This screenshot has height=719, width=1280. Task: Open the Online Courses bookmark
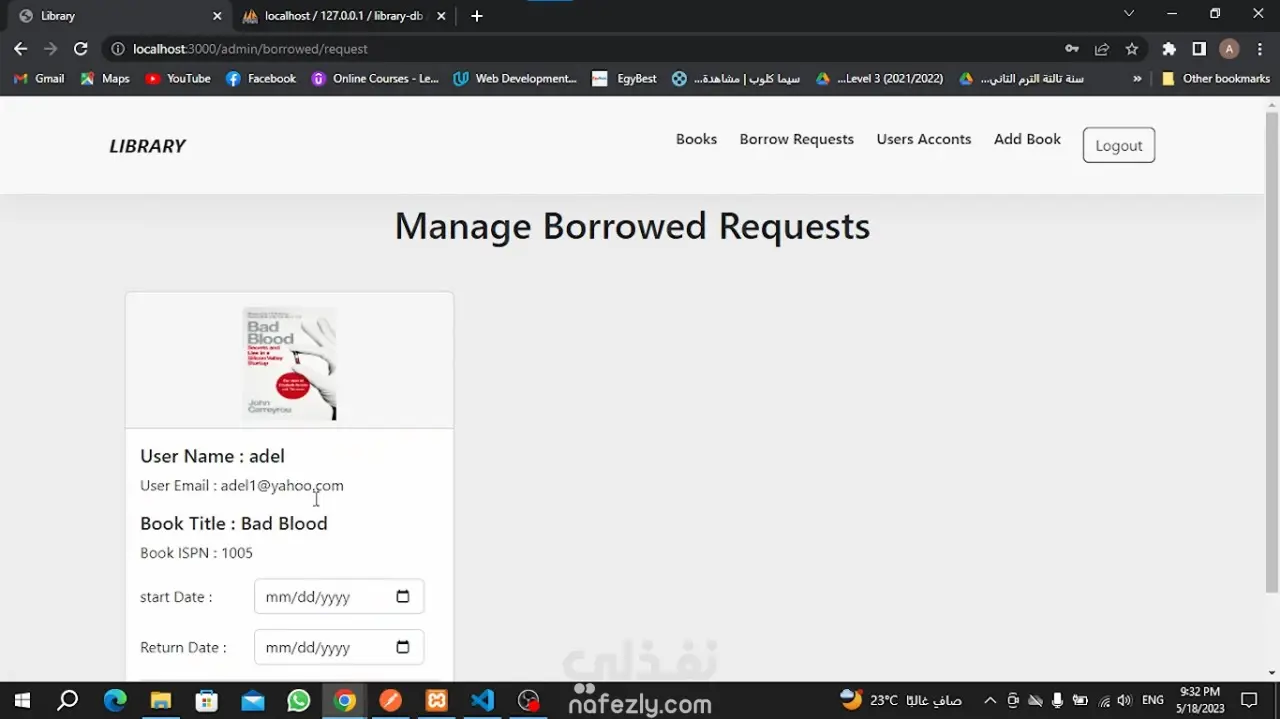pos(375,79)
